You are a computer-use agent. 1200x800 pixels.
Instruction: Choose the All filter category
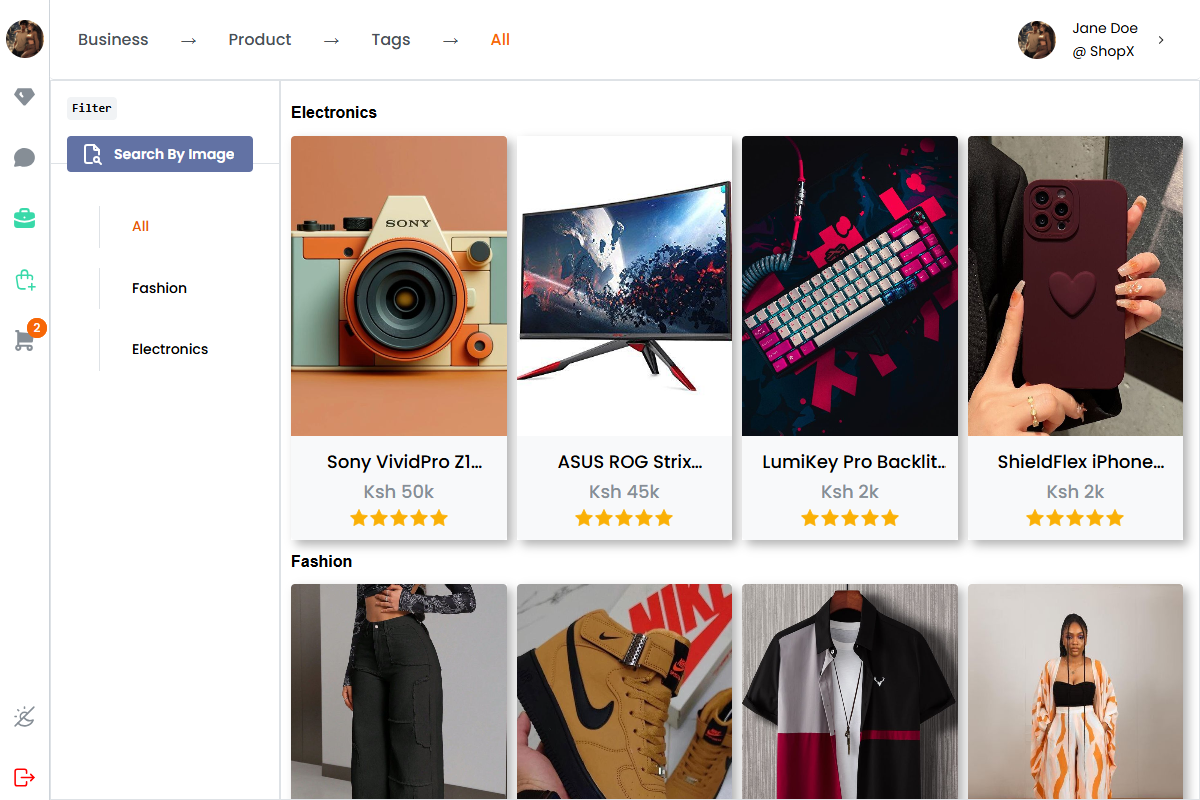pos(140,226)
